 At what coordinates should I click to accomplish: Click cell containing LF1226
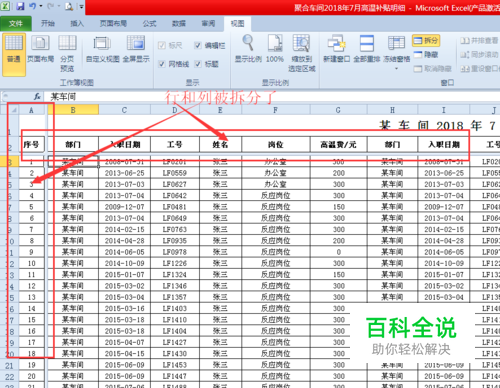[x=175, y=263]
